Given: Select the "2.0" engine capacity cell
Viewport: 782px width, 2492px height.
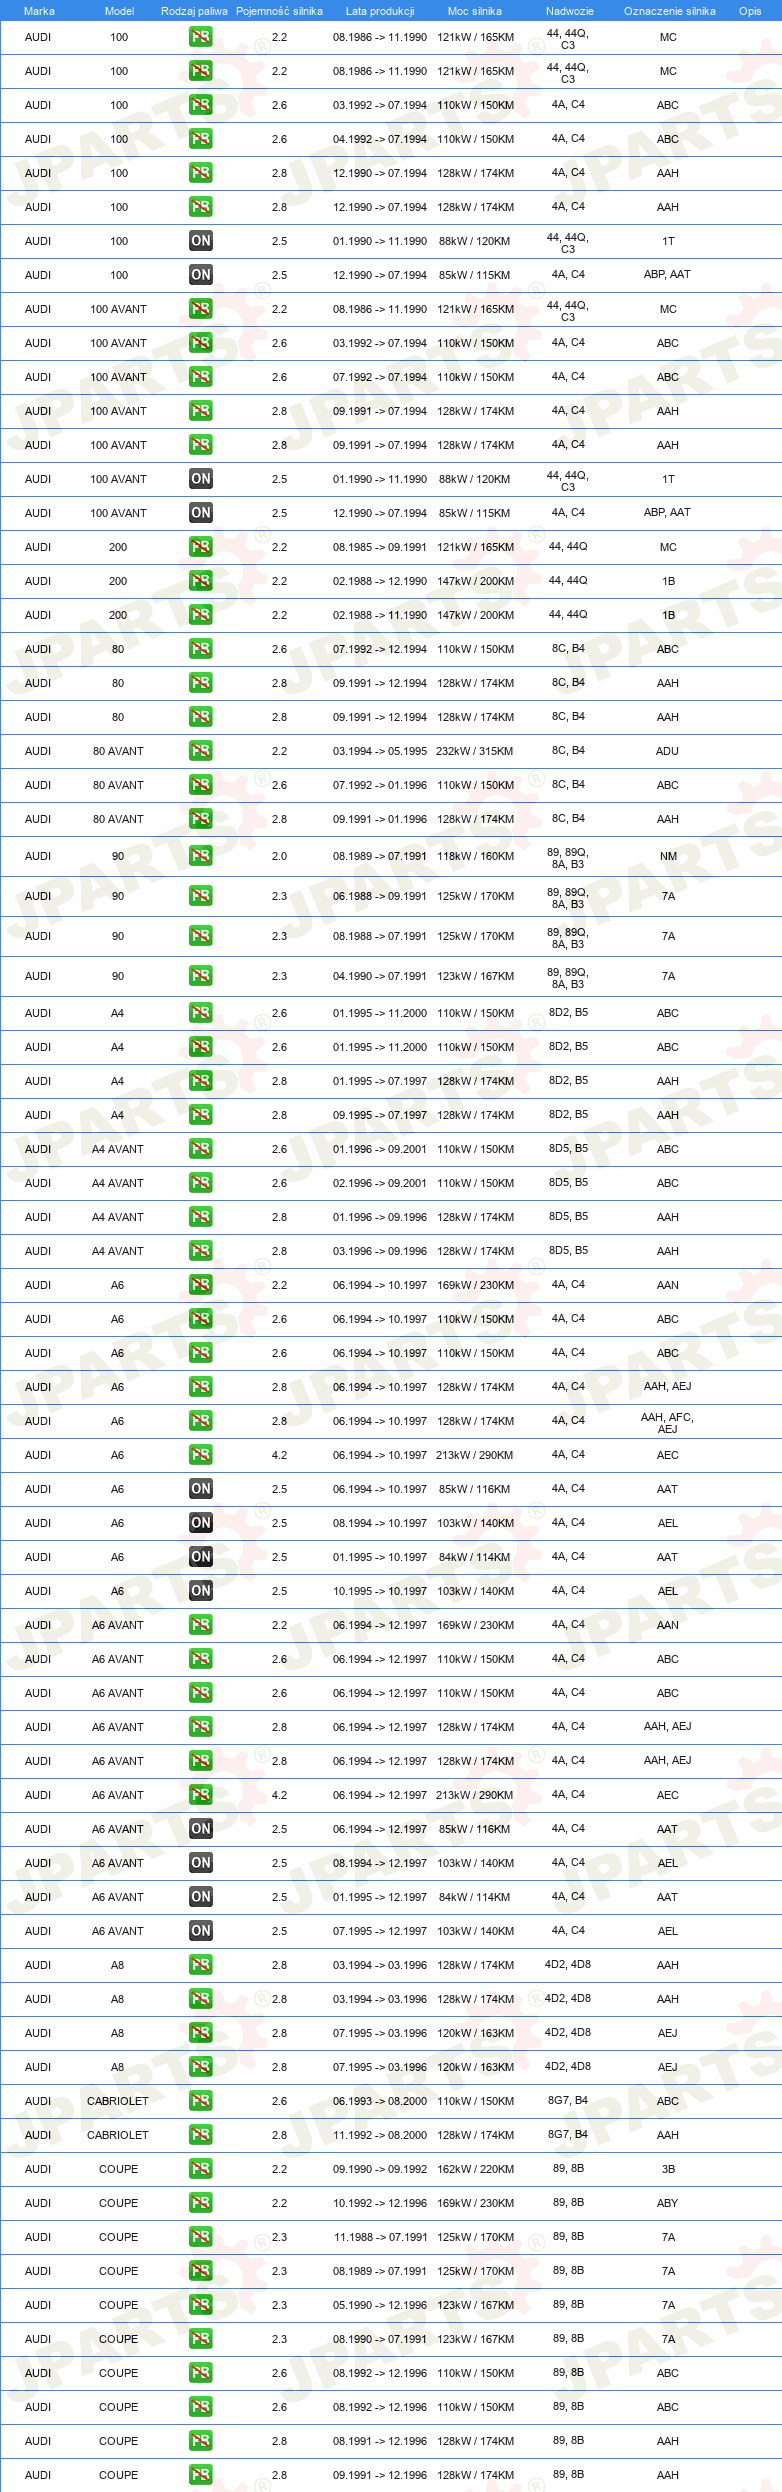Looking at the screenshot, I should tap(279, 856).
